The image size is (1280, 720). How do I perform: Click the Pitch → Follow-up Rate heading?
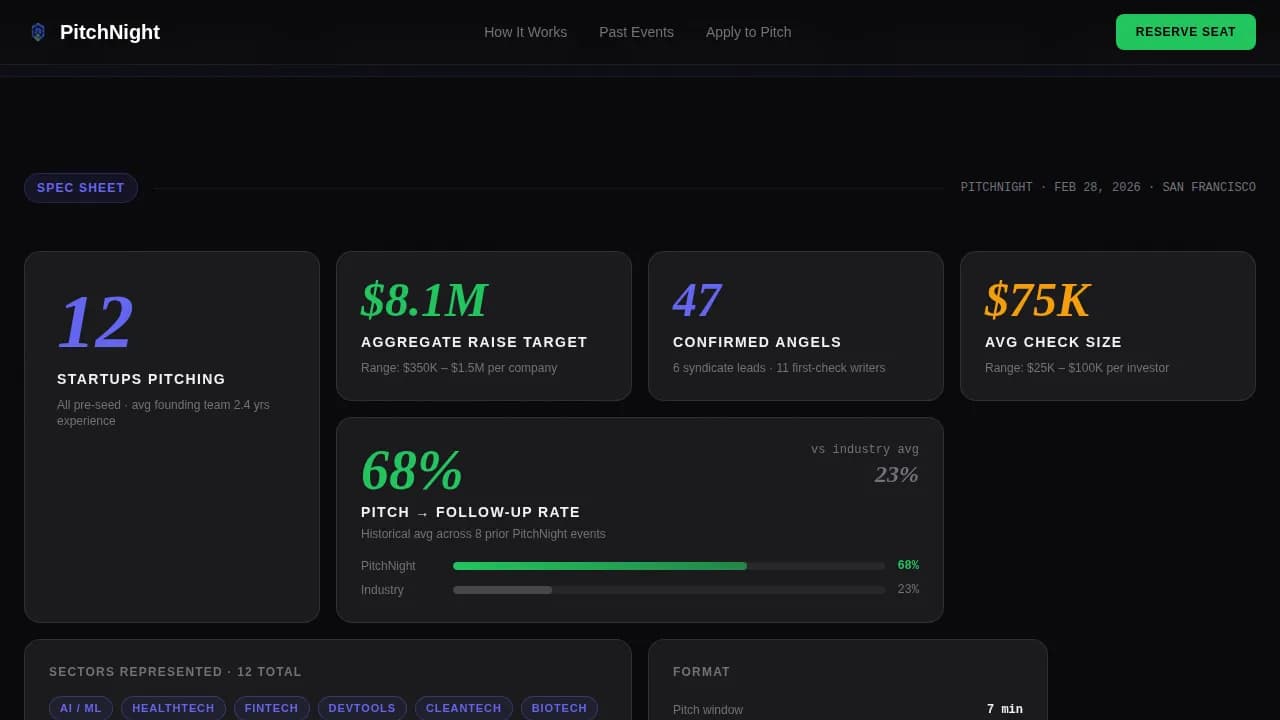click(470, 512)
